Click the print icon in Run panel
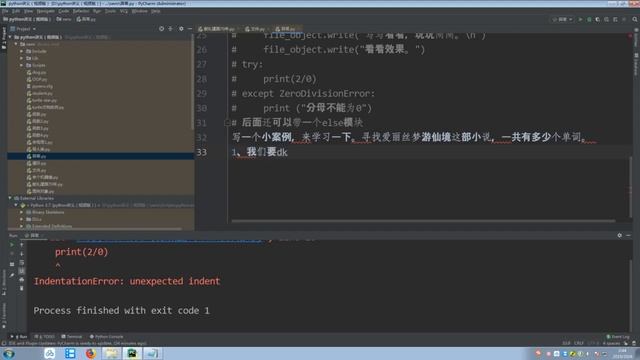 (x=22, y=280)
